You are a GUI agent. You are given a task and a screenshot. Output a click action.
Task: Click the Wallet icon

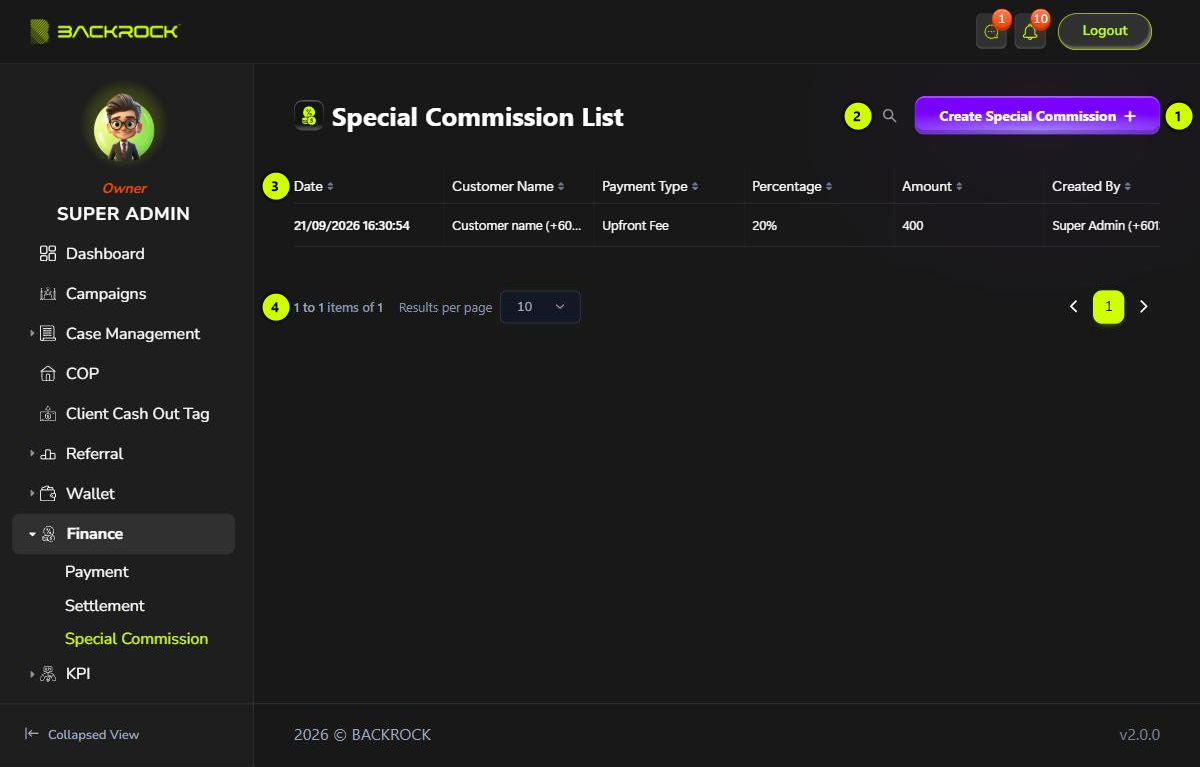pyautogui.click(x=48, y=494)
